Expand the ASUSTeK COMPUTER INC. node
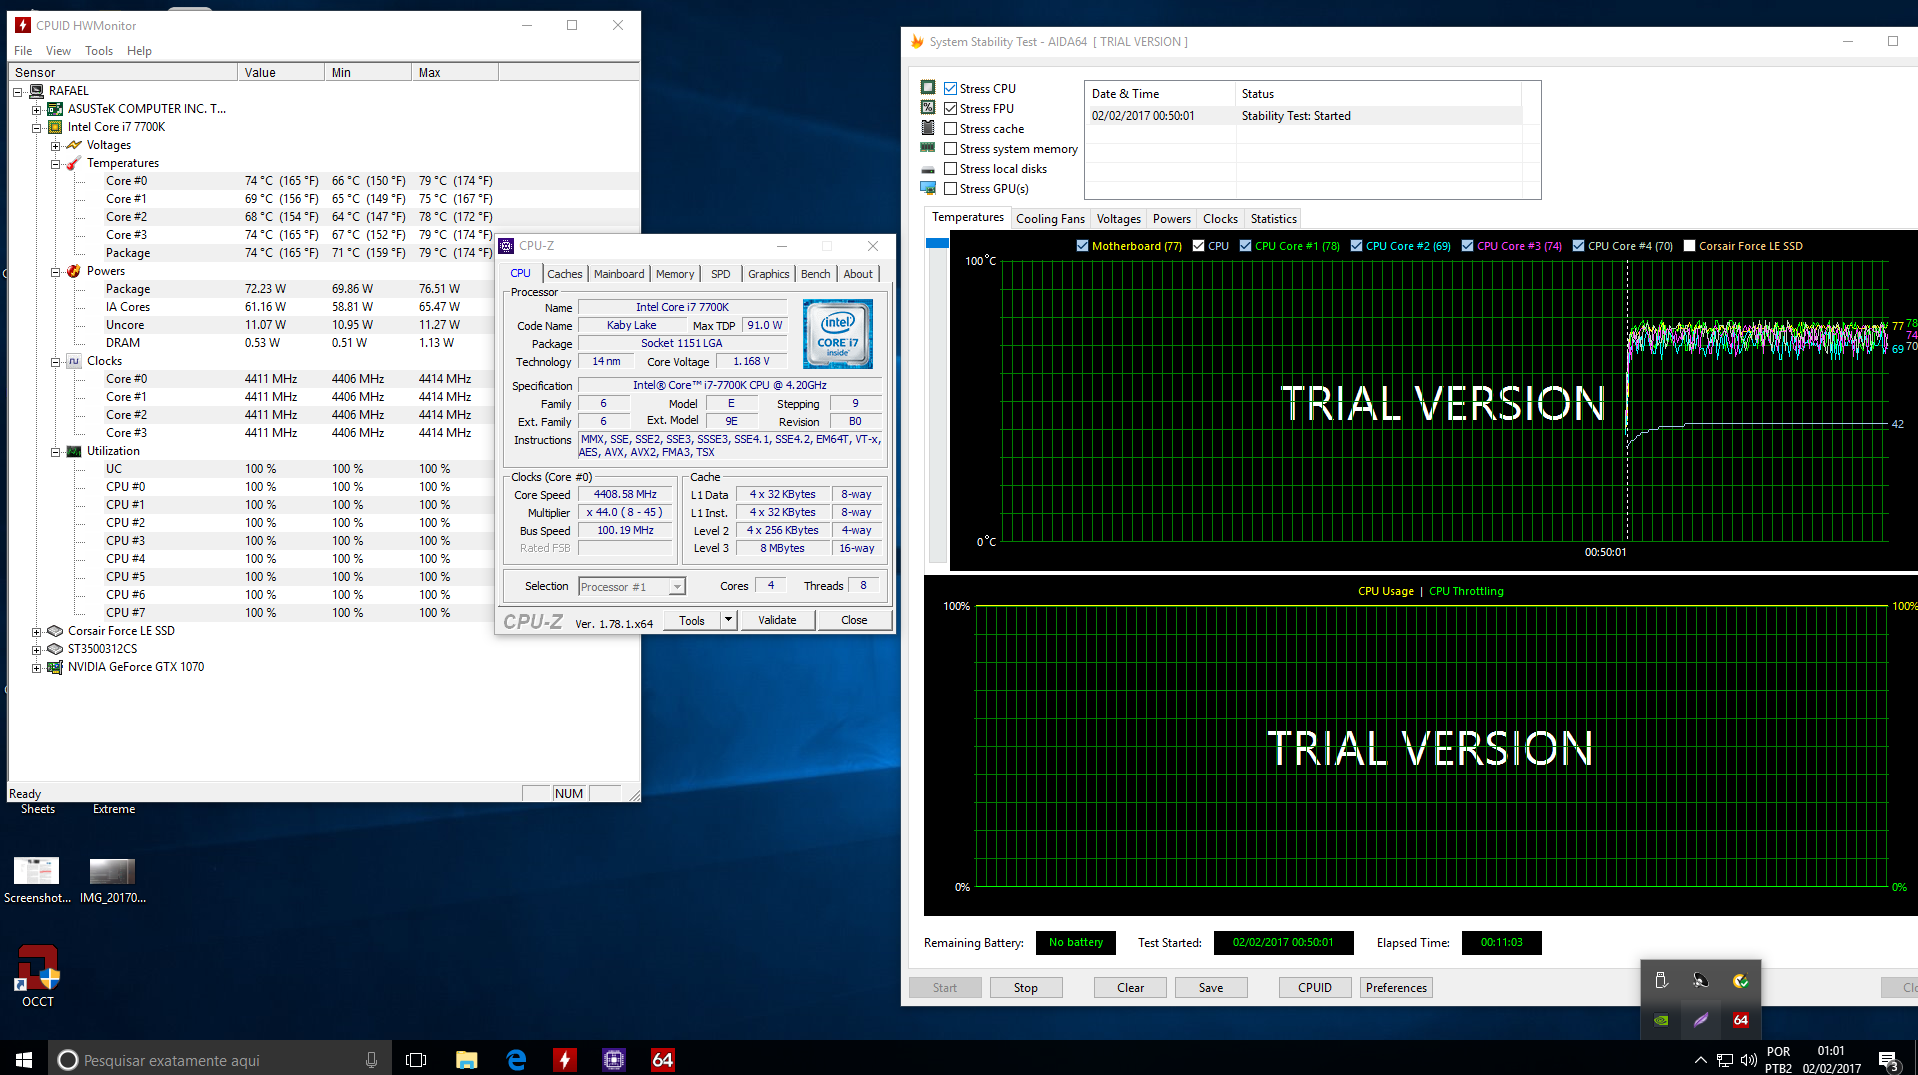Screen dimensions: 1918x1075 pos(36,110)
